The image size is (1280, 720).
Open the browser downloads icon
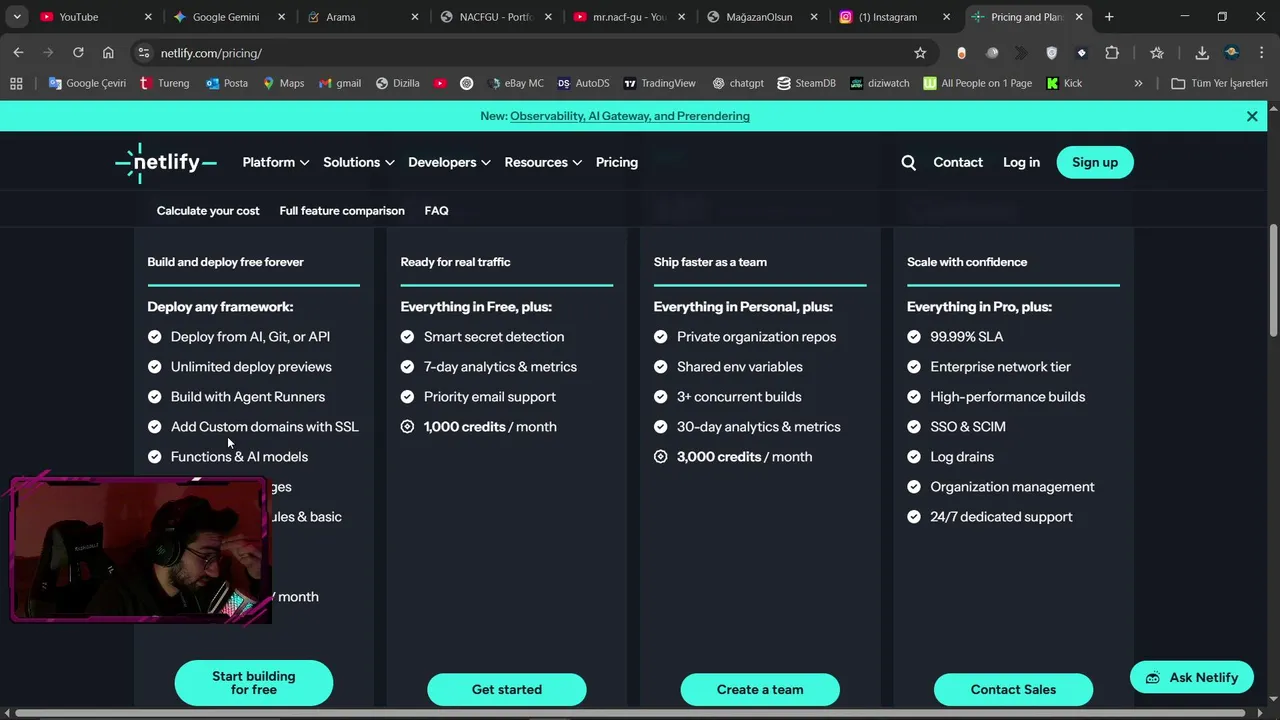(1202, 53)
